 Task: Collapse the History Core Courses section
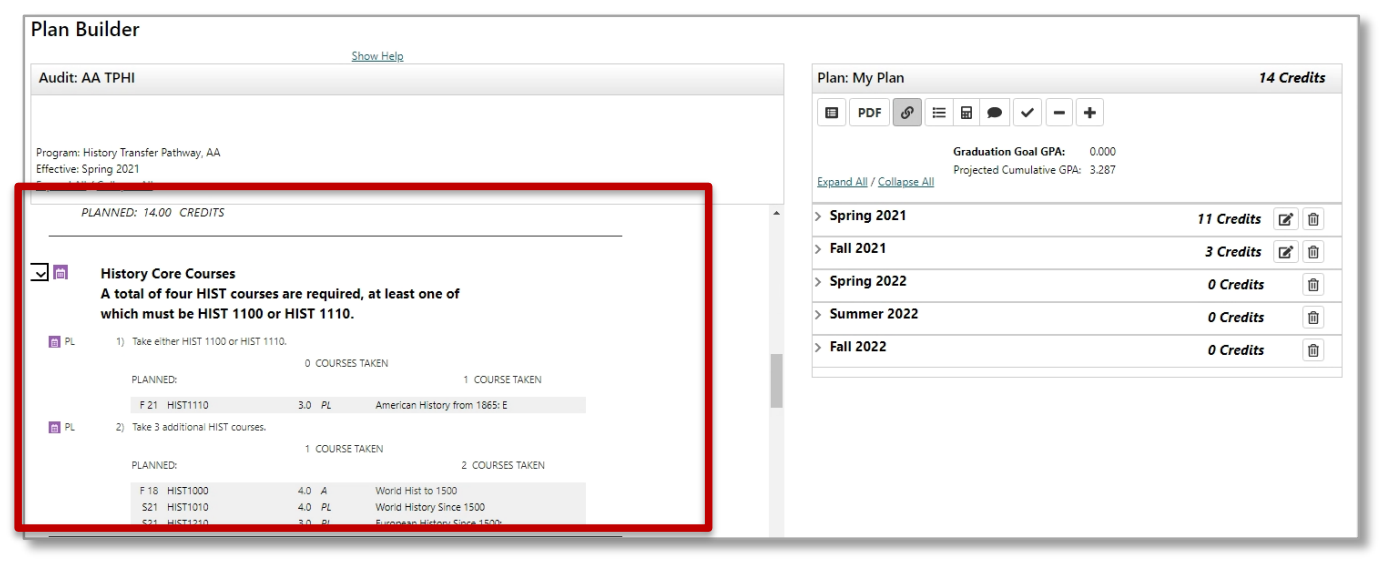[x=39, y=272]
